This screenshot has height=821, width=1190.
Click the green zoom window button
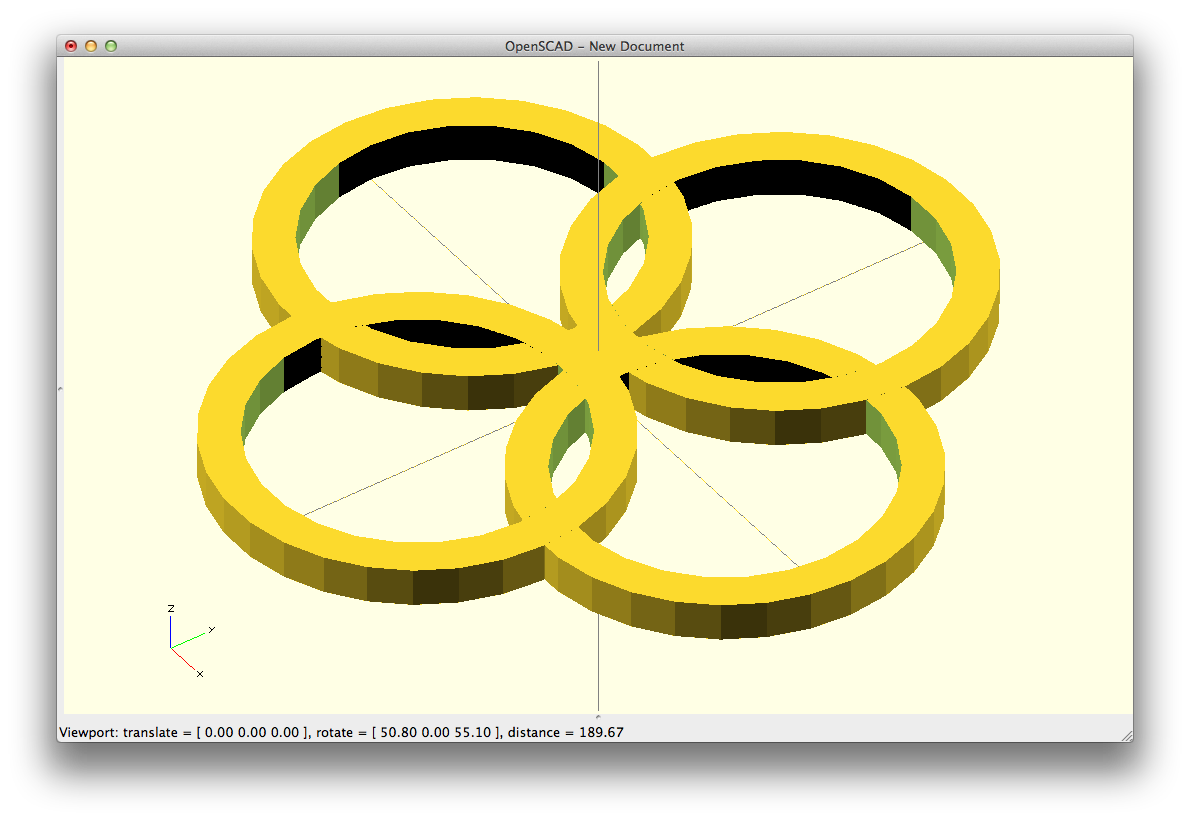111,46
